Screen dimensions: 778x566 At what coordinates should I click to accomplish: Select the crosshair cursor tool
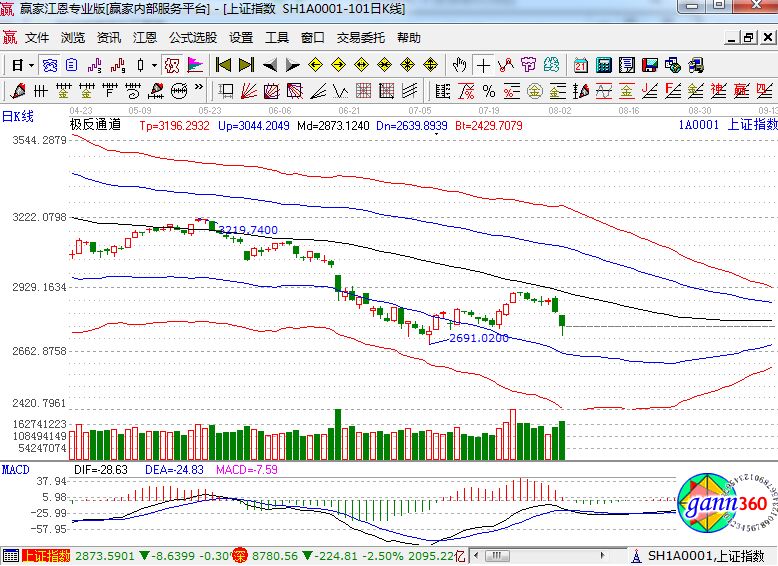[483, 65]
